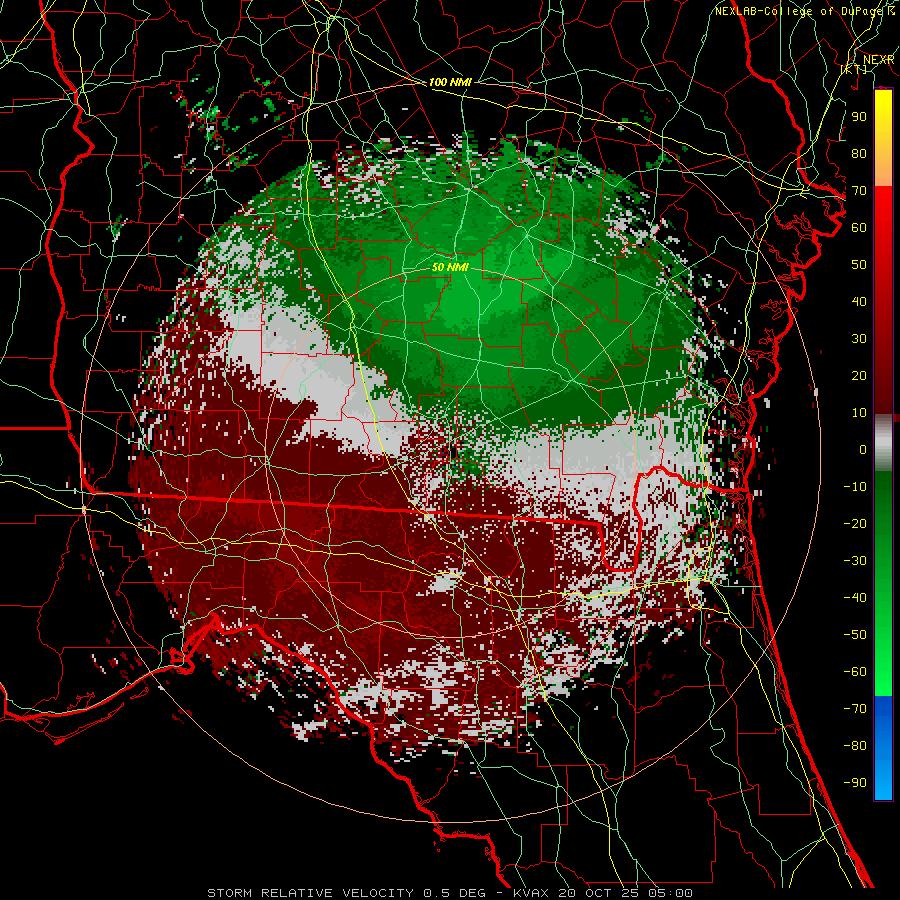Click the radar site at the center of the rings
Screen dimensions: 900x900
pos(451,453)
